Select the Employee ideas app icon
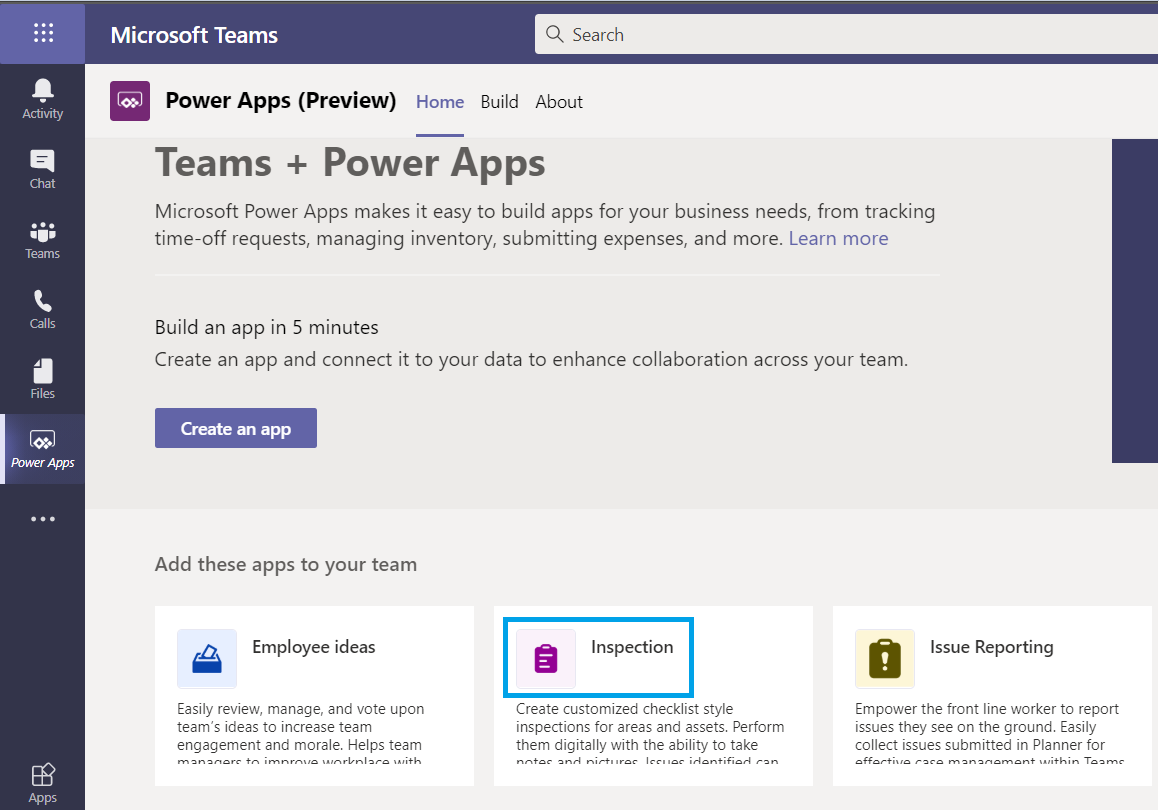 207,659
